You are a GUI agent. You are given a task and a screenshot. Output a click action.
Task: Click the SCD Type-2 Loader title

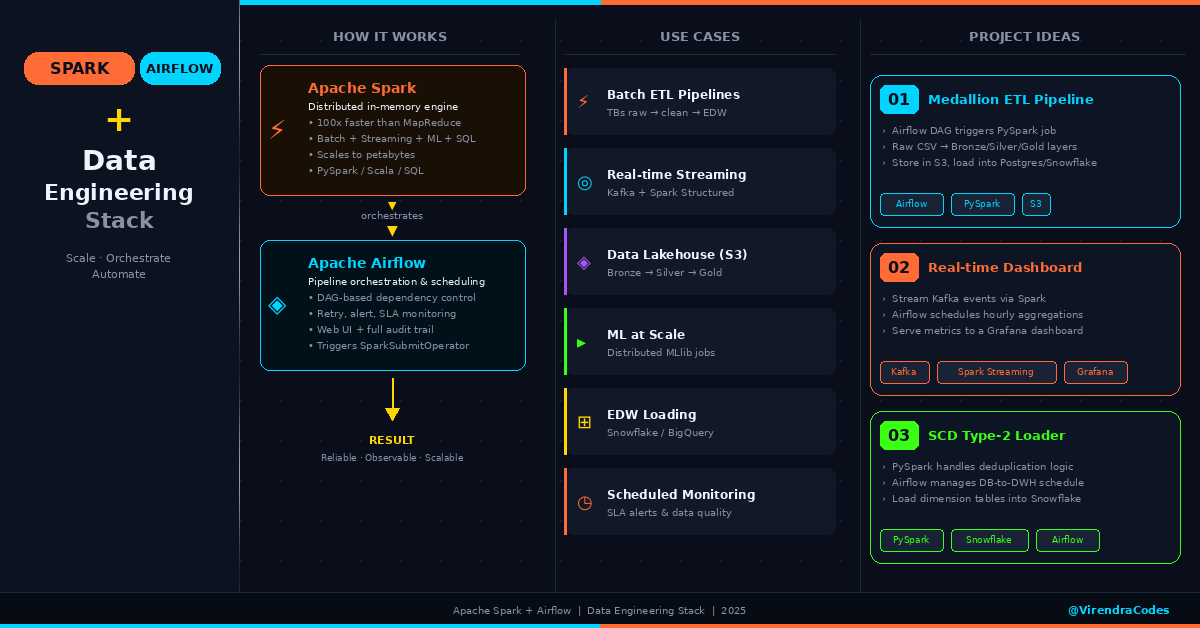[996, 435]
